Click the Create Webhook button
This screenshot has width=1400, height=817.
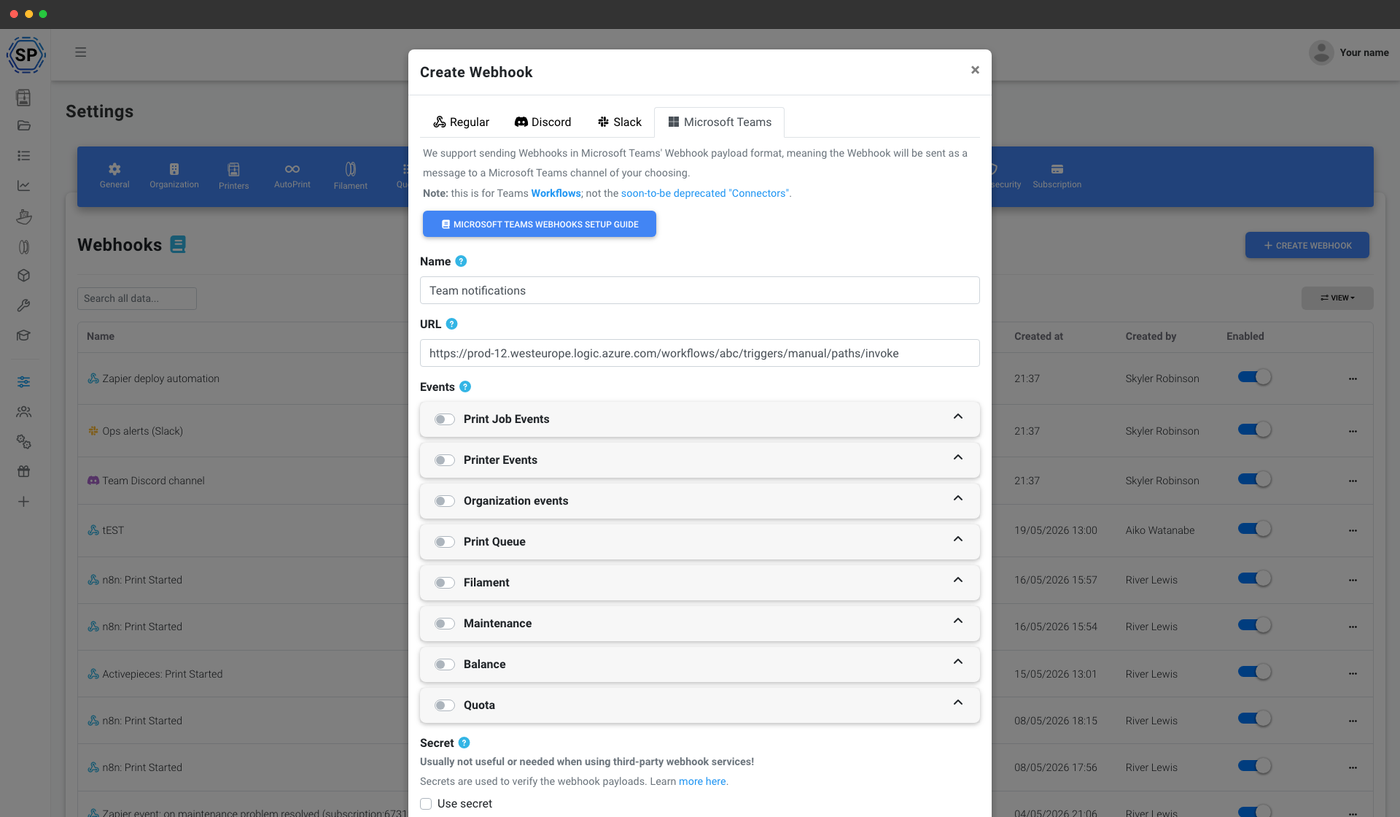[x=1307, y=245]
